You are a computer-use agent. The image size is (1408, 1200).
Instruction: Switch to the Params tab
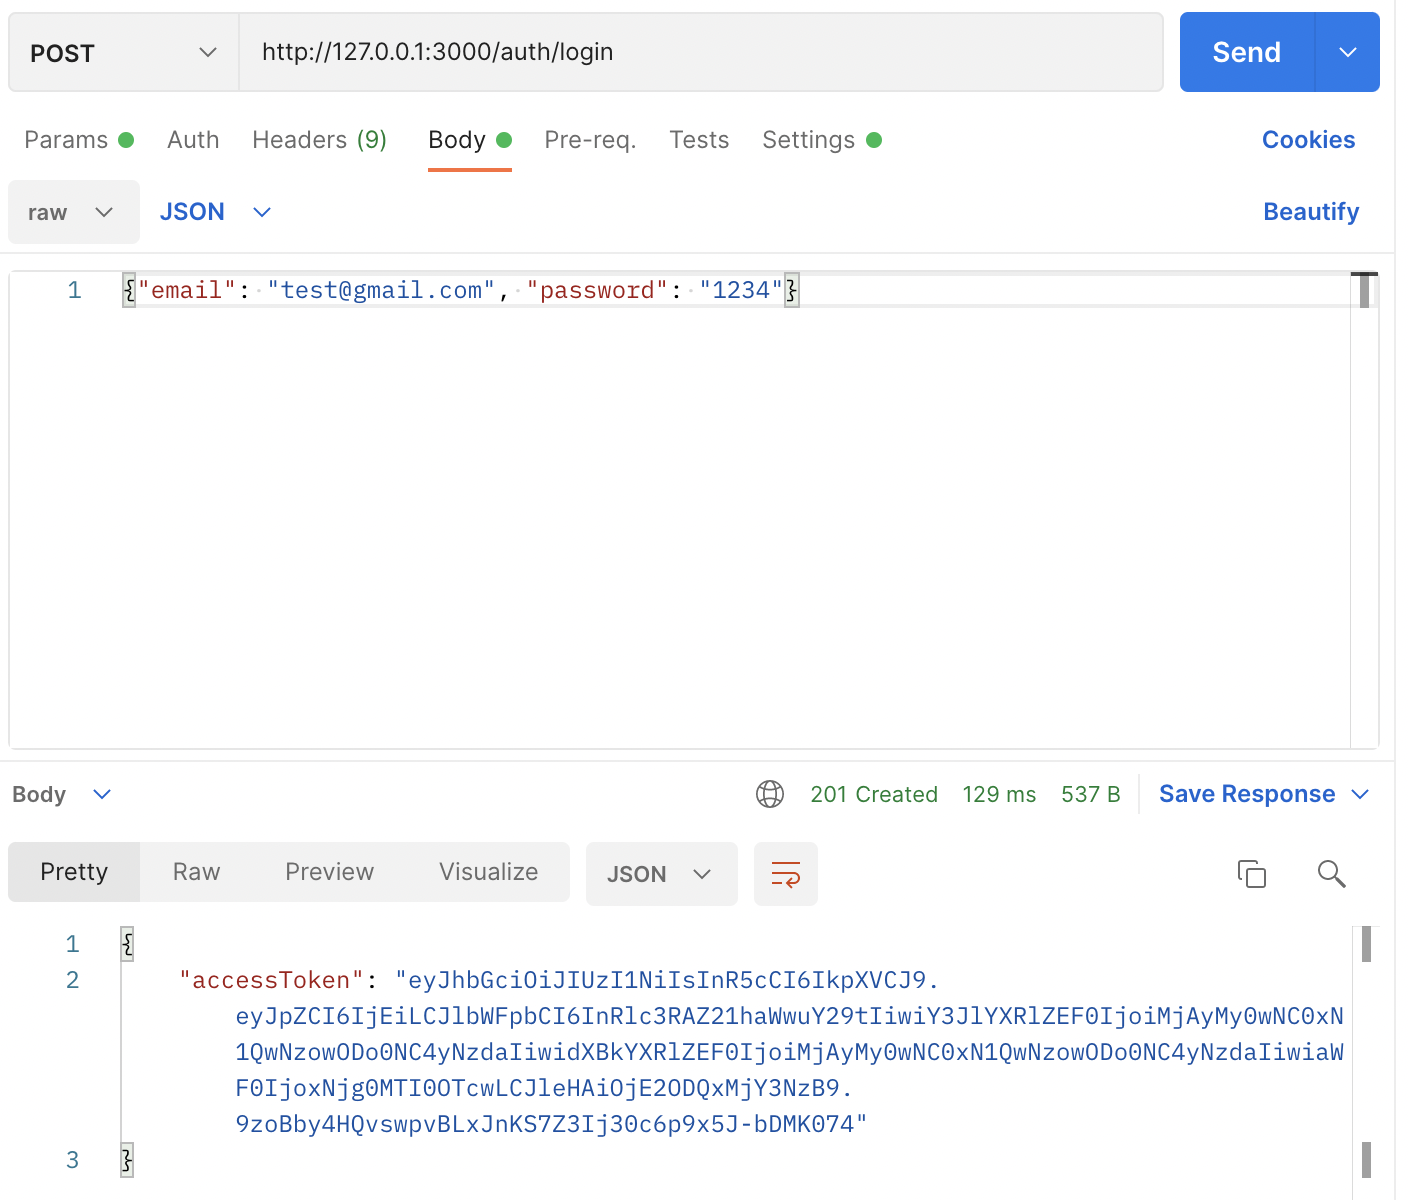79,140
